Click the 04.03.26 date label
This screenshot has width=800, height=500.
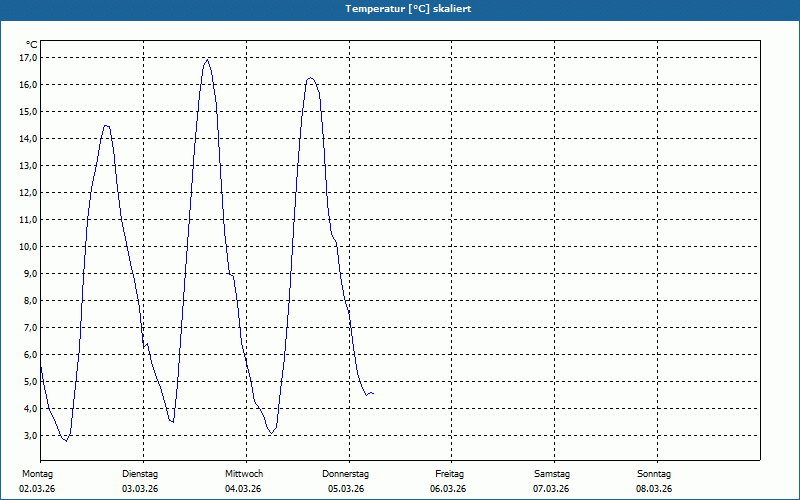pos(243,489)
